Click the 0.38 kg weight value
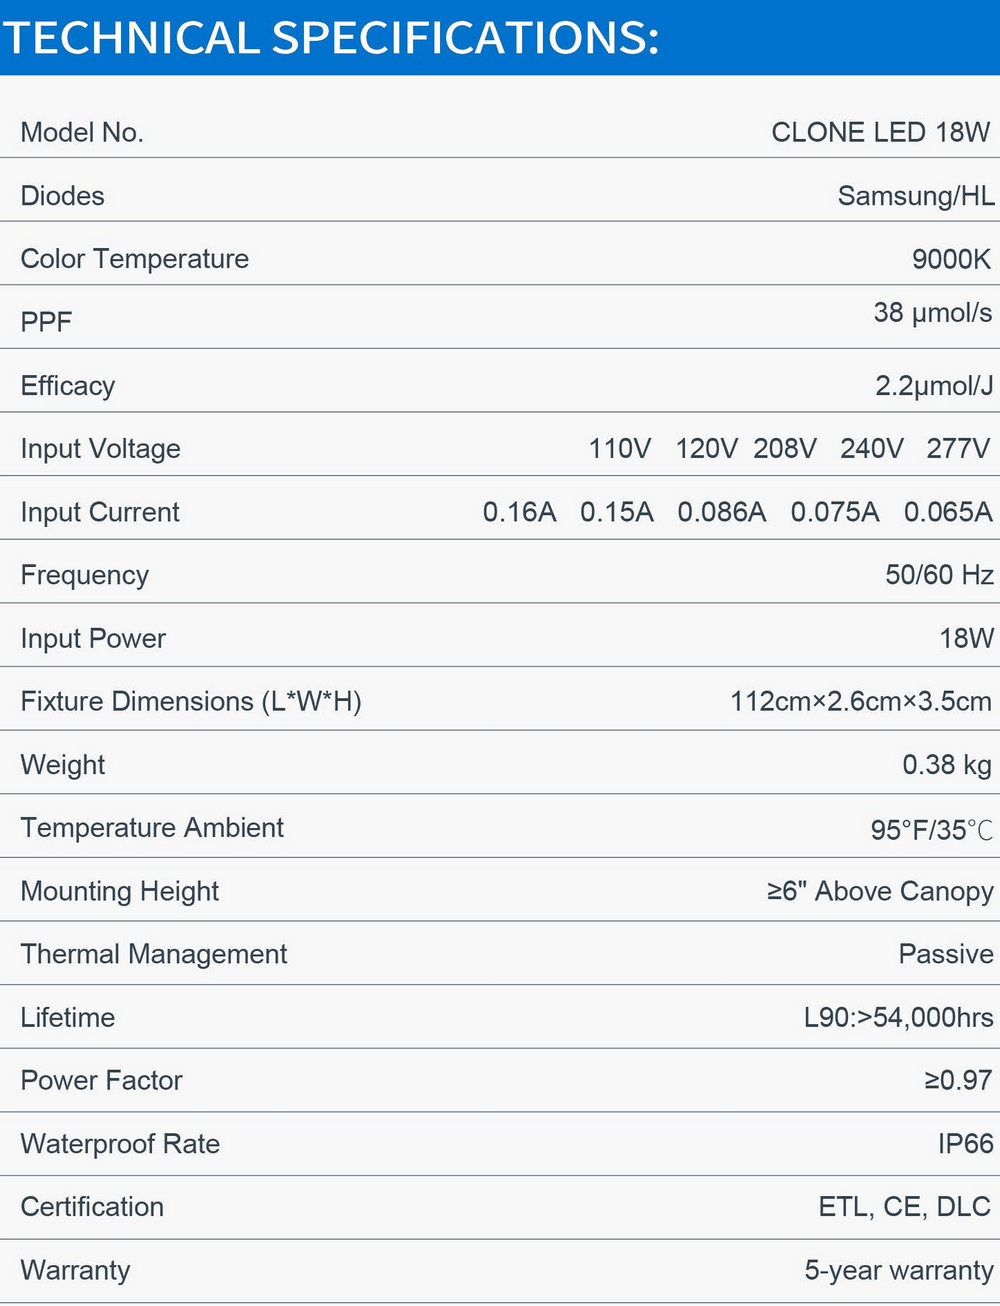Screen dimensions: 1000x1306 pyautogui.click(x=947, y=765)
